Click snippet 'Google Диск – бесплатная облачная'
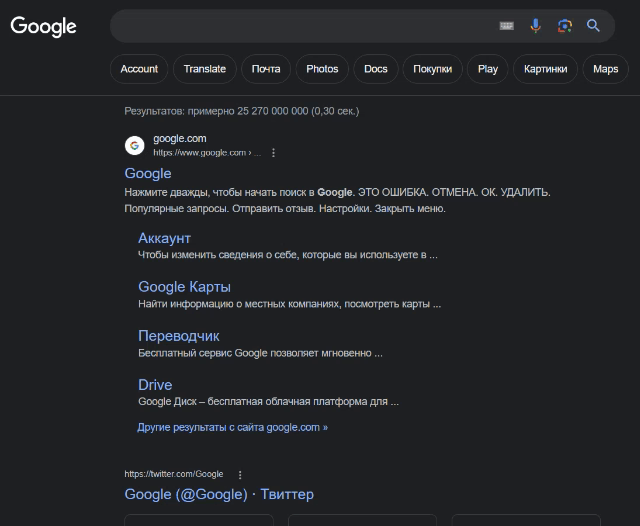This screenshot has height=526, width=640. [x=269, y=402]
